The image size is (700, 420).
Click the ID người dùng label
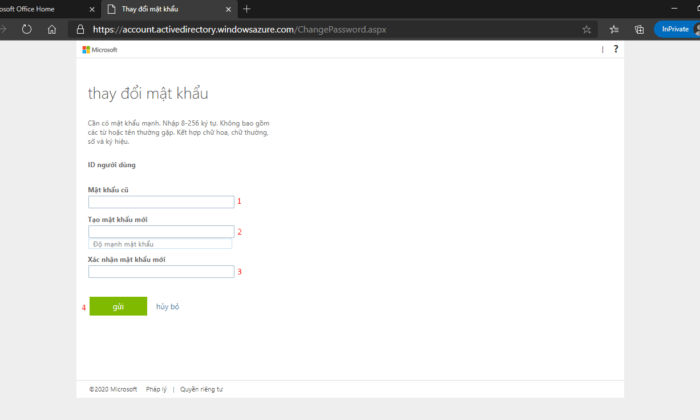click(x=112, y=165)
